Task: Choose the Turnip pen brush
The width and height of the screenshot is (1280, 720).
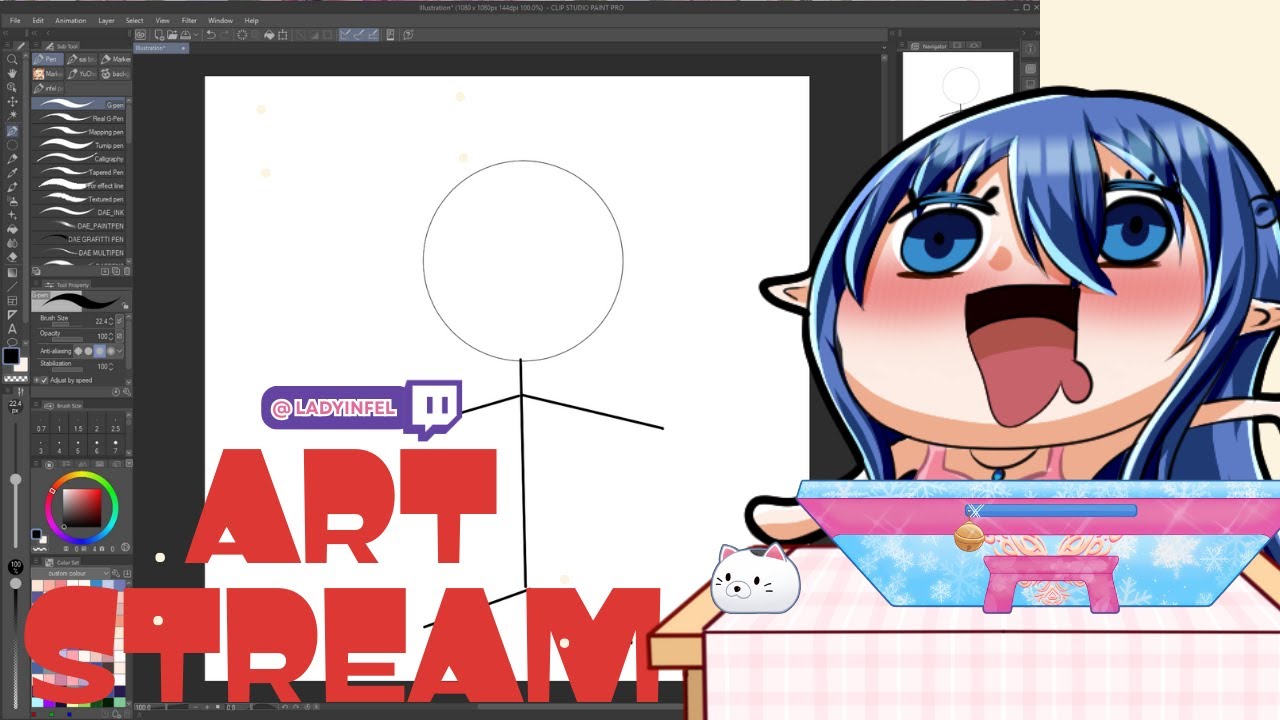Action: (79, 145)
